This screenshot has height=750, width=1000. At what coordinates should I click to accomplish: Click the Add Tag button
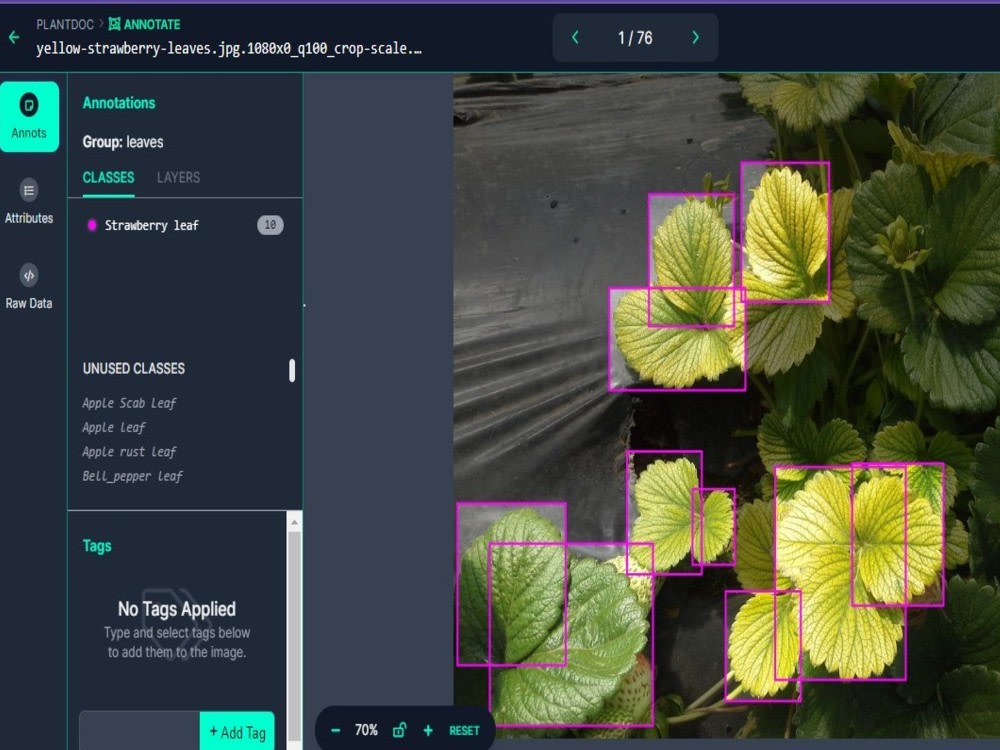237,731
